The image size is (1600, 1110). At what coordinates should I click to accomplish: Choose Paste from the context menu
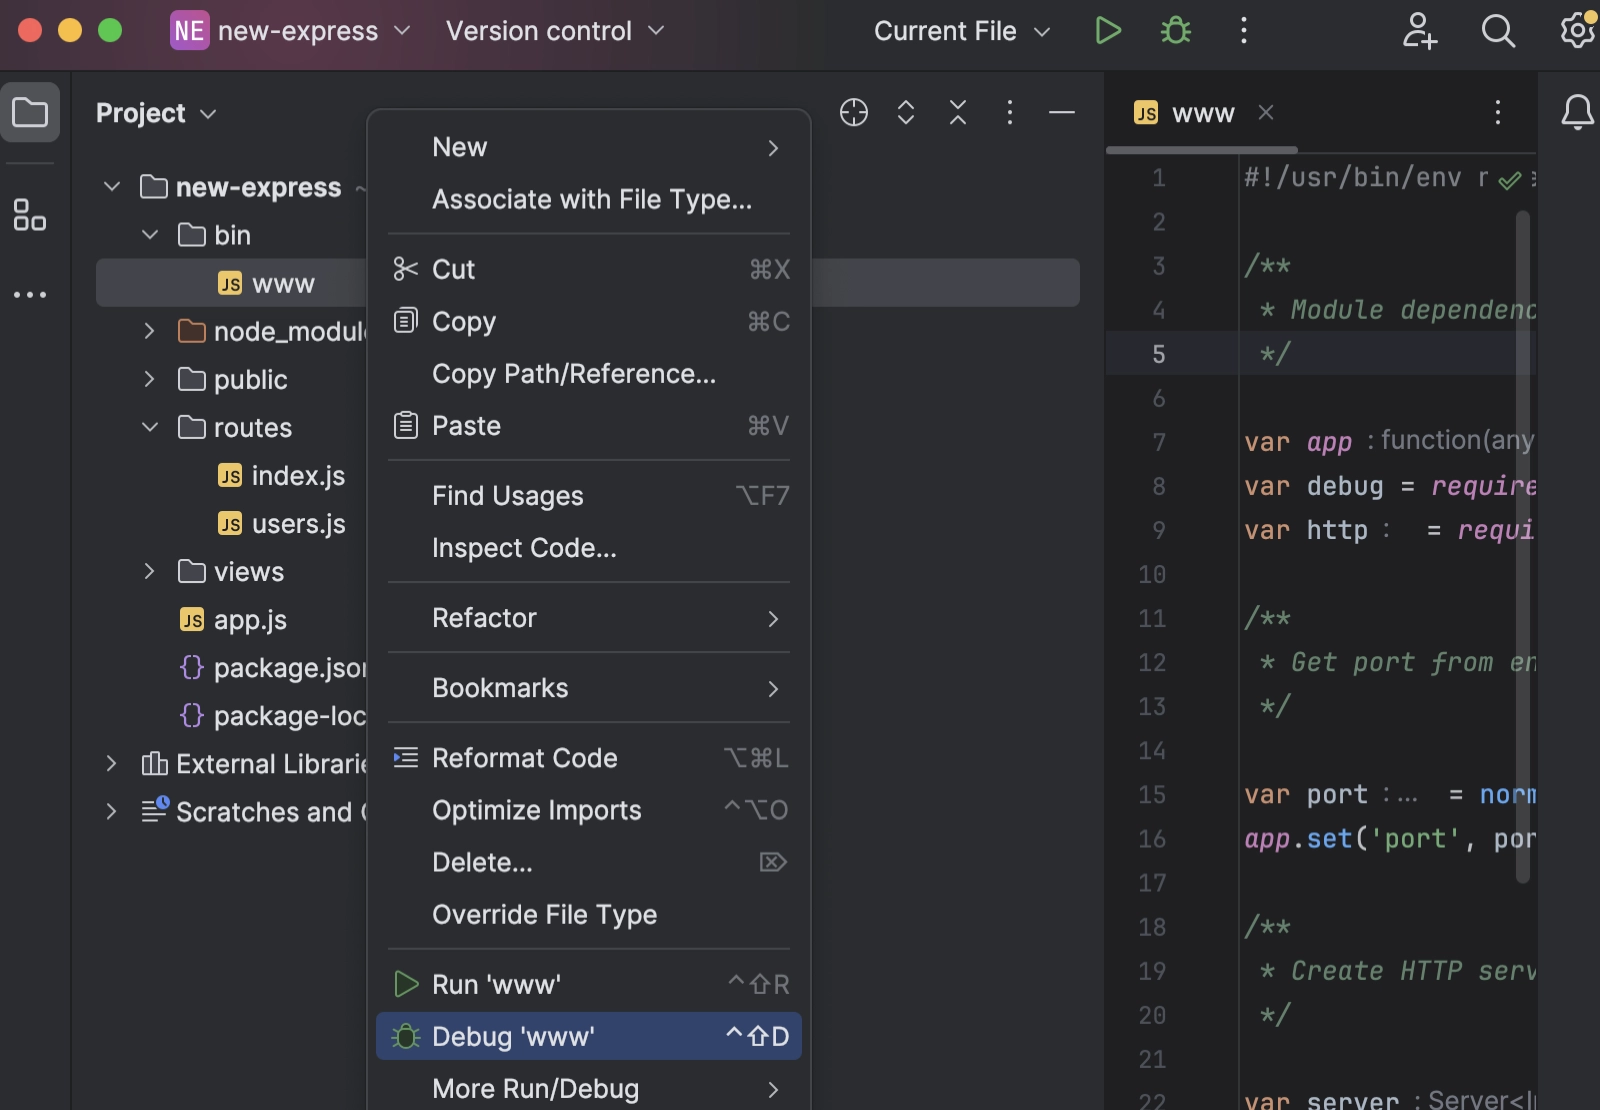pos(589,426)
